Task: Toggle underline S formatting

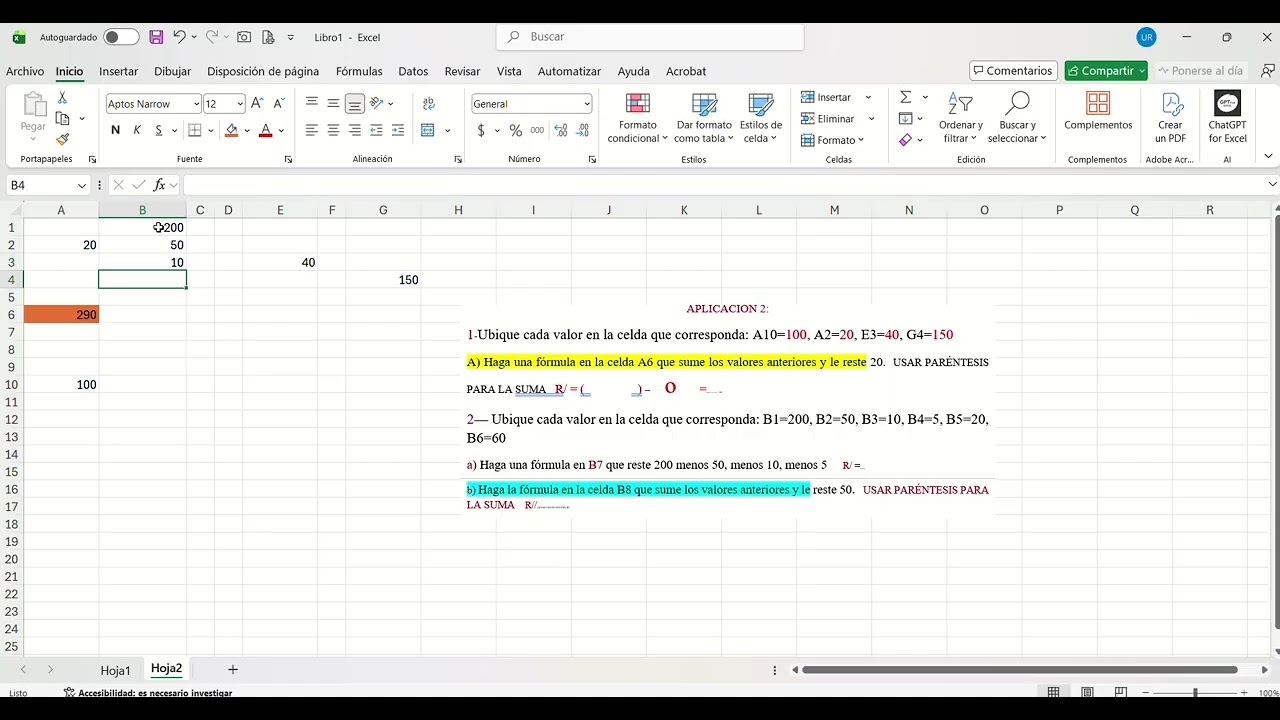Action: [159, 130]
